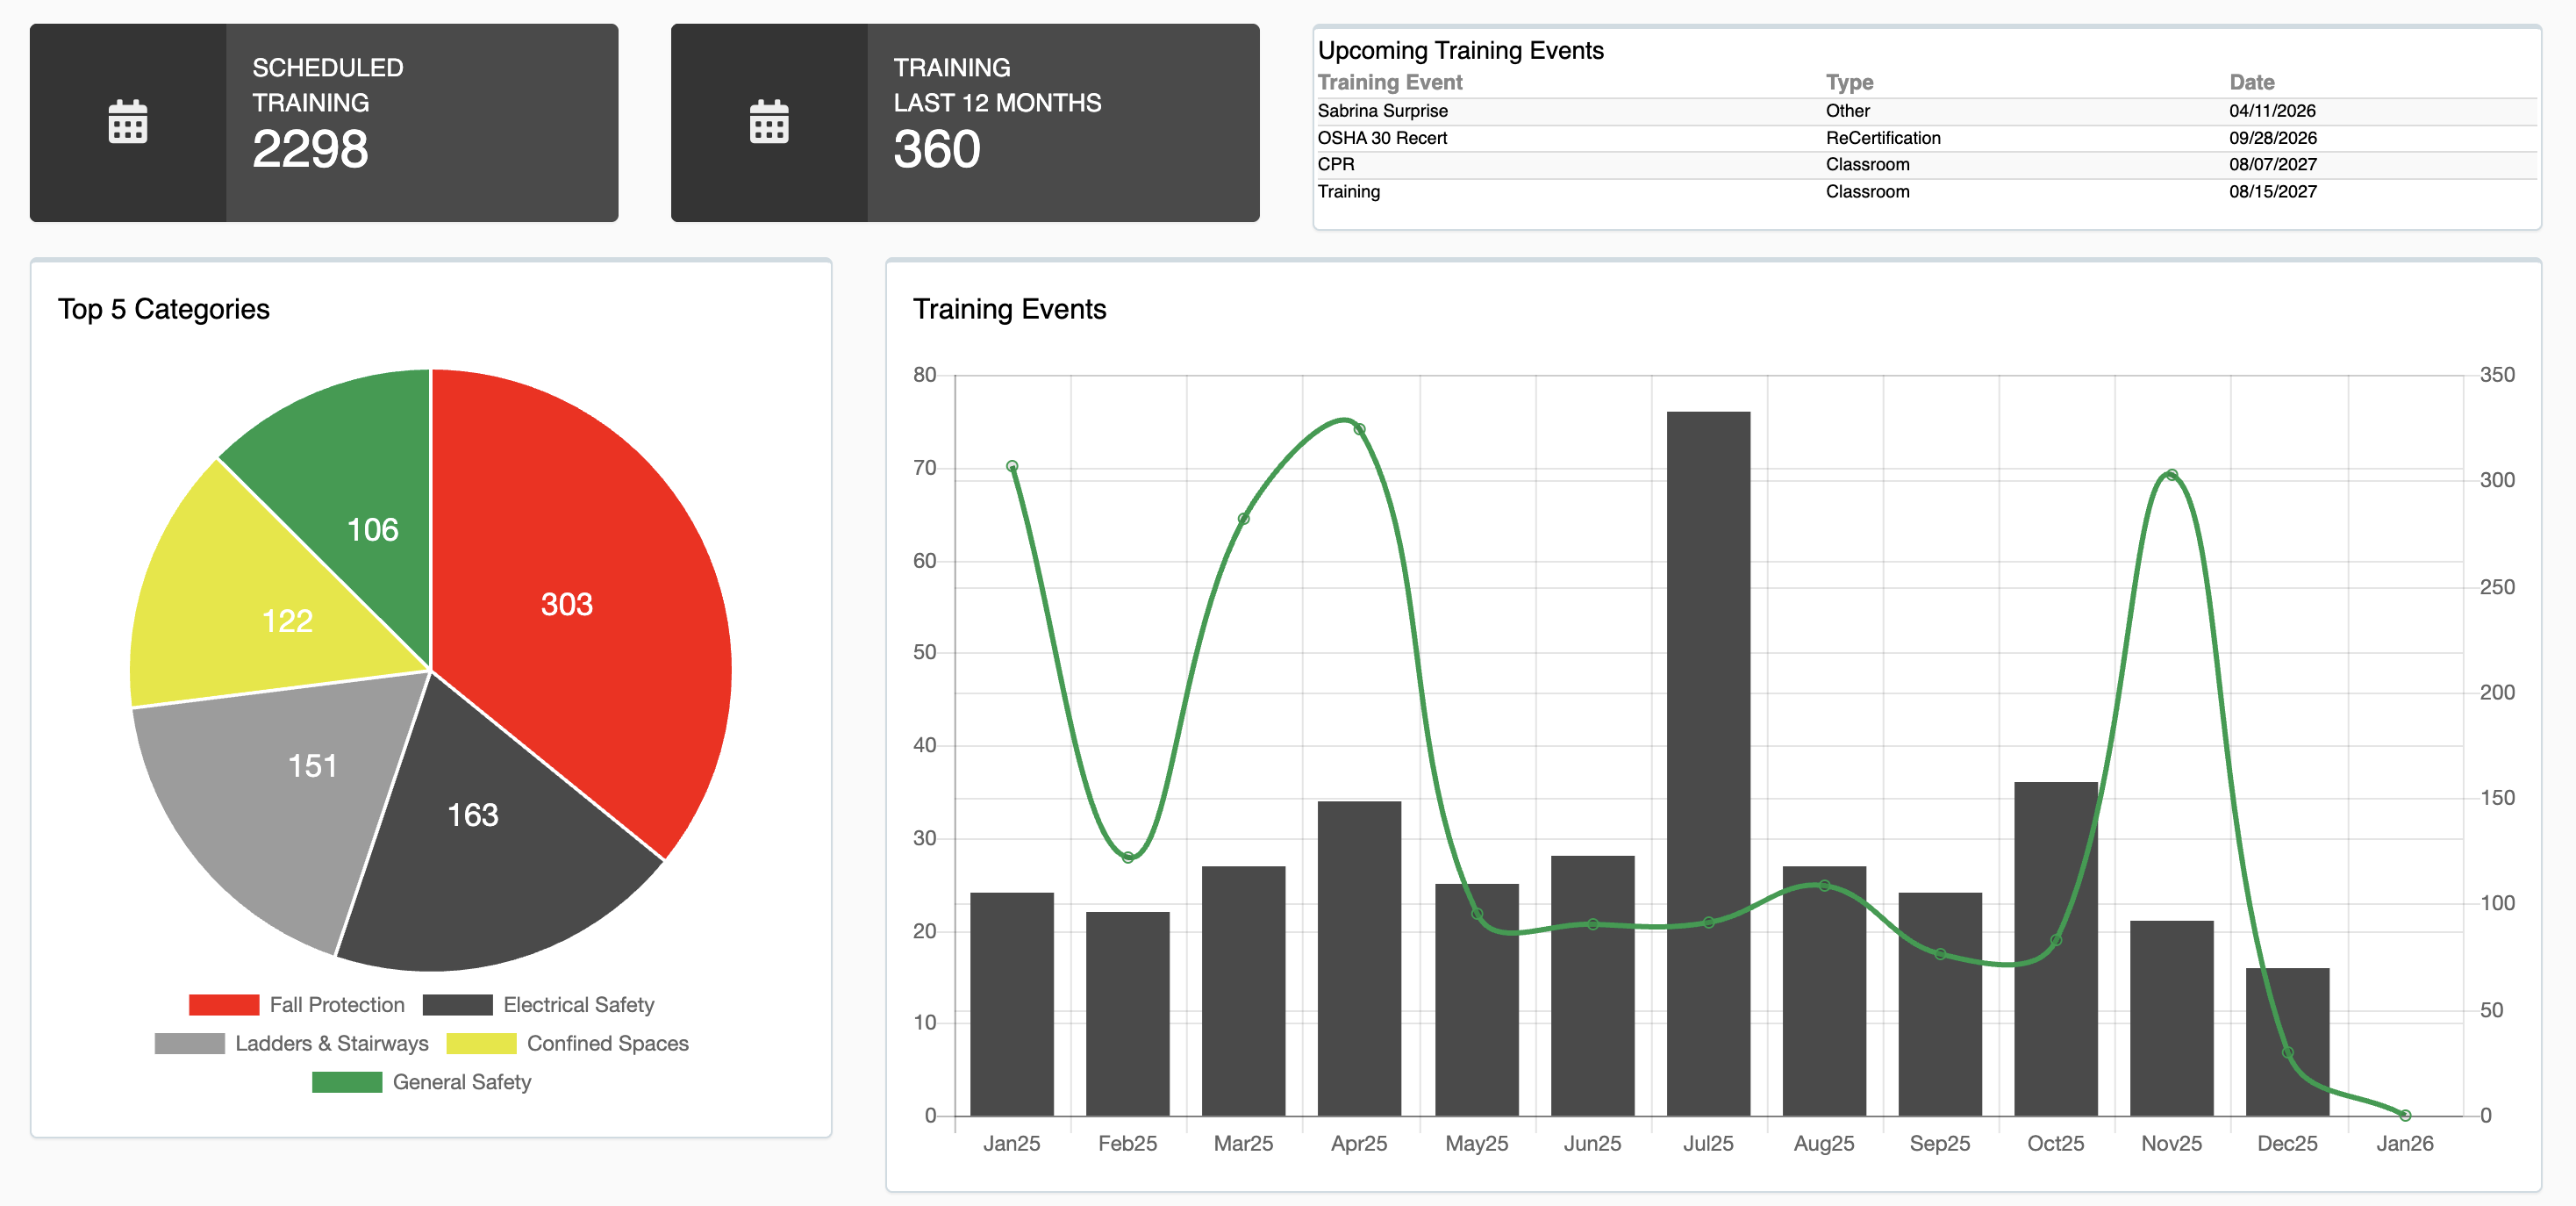This screenshot has width=2576, height=1206.
Task: Click the Upcoming Training Events heading
Action: click(x=1460, y=50)
